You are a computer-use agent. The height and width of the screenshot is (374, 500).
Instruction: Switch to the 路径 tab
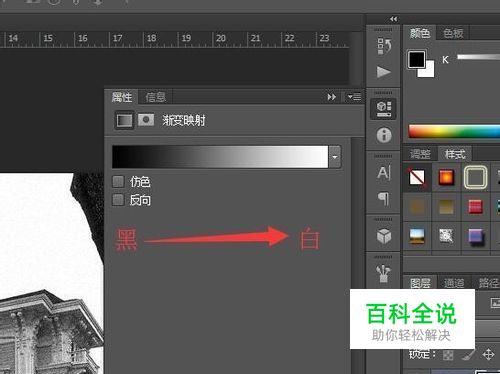click(x=488, y=283)
